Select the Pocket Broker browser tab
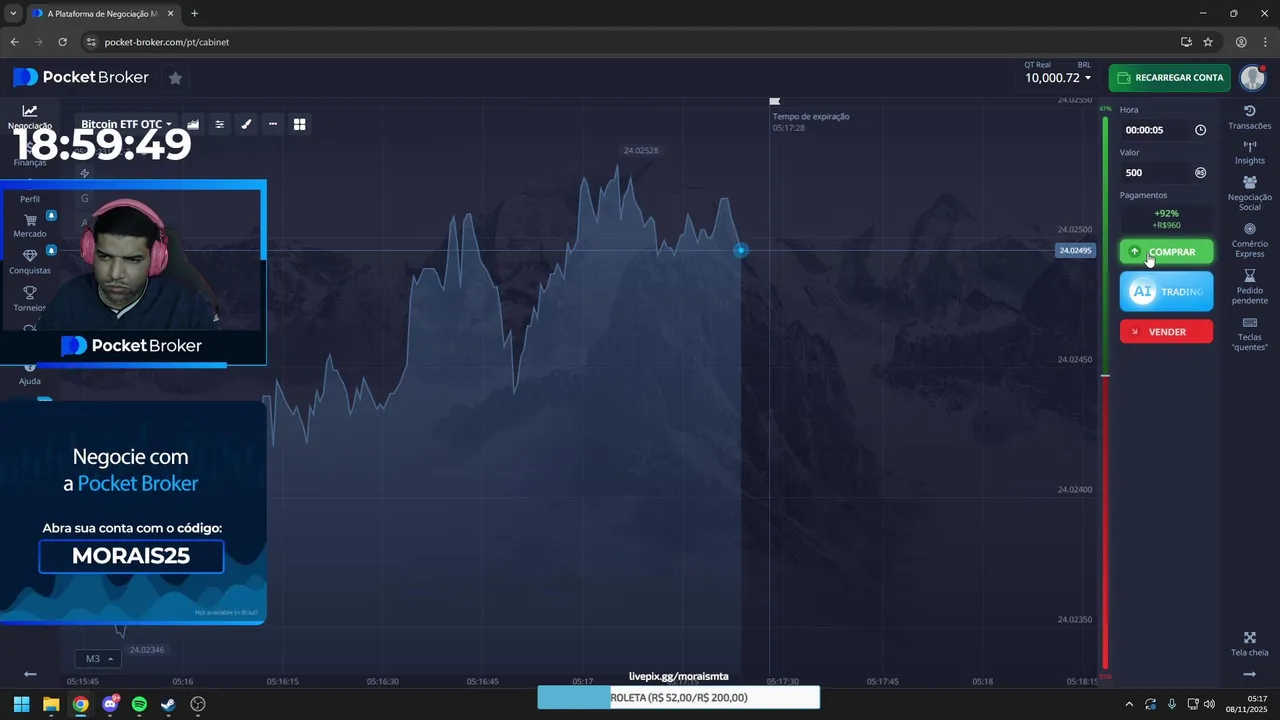The height and width of the screenshot is (720, 1280). pyautogui.click(x=103, y=14)
